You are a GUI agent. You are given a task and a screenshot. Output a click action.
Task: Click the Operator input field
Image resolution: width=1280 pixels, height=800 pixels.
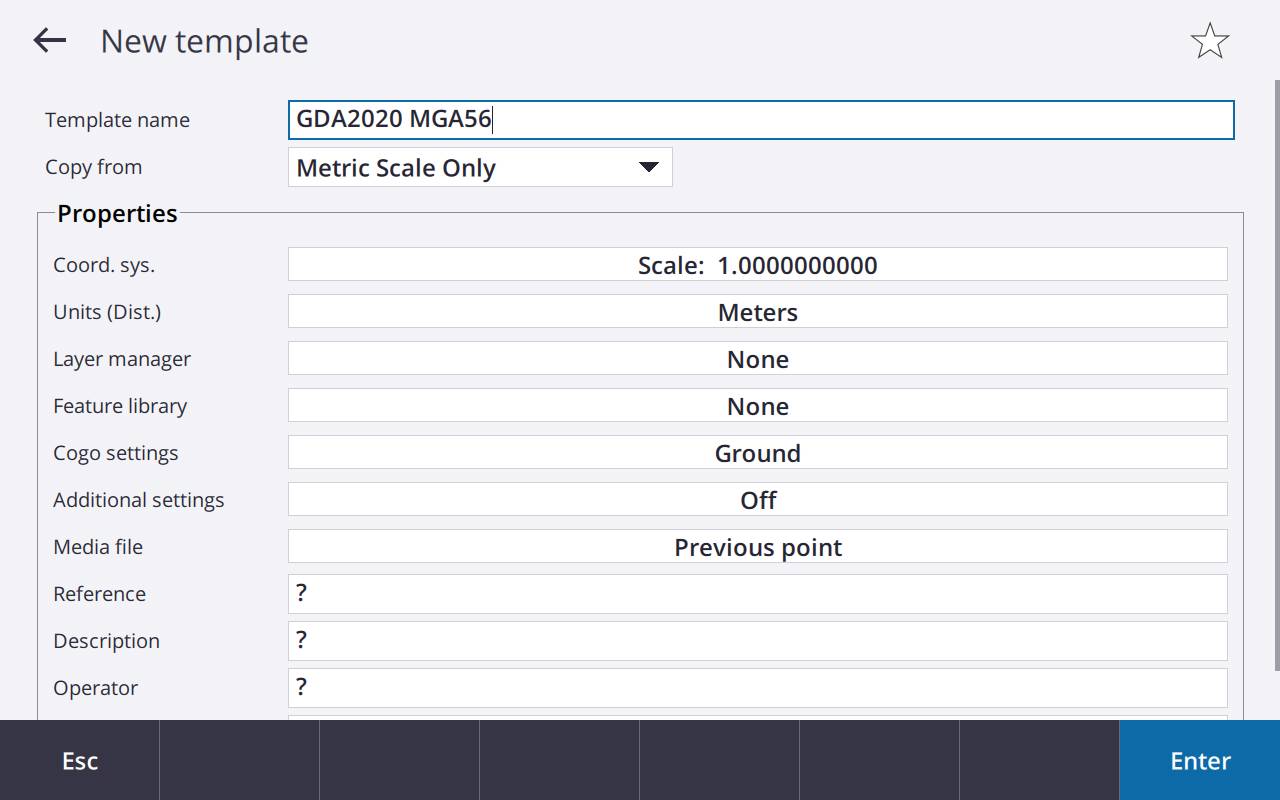[757, 688]
